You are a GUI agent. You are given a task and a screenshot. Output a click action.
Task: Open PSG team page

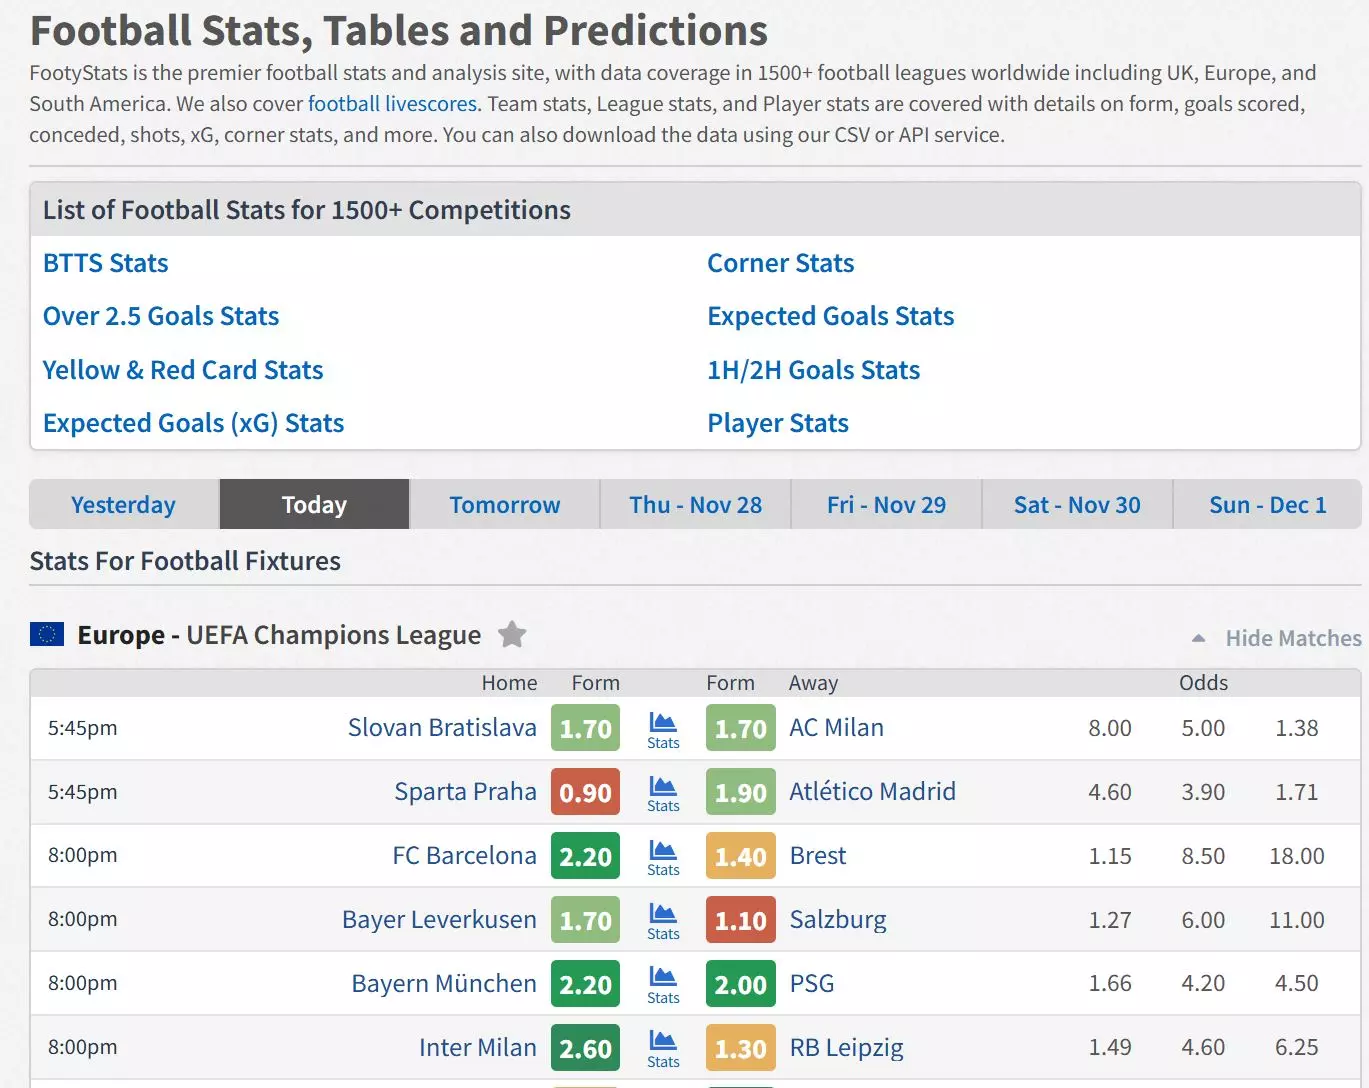click(x=812, y=984)
